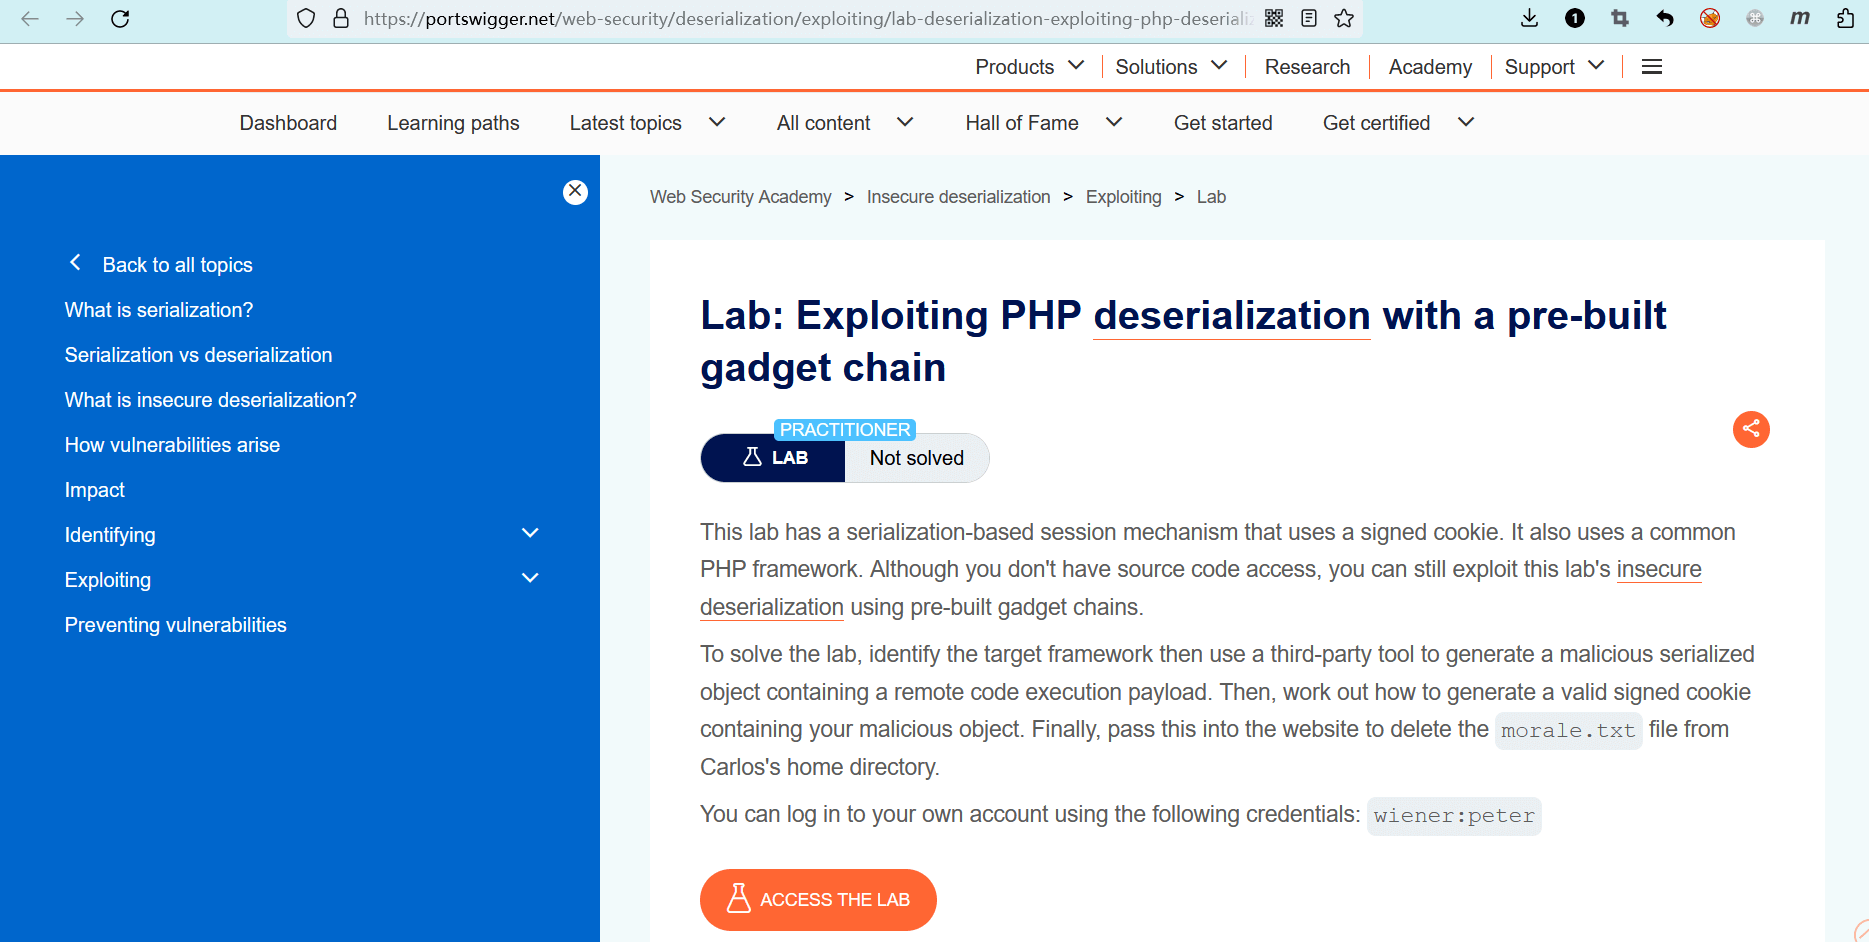Open the Latest topics dropdown

pos(646,123)
